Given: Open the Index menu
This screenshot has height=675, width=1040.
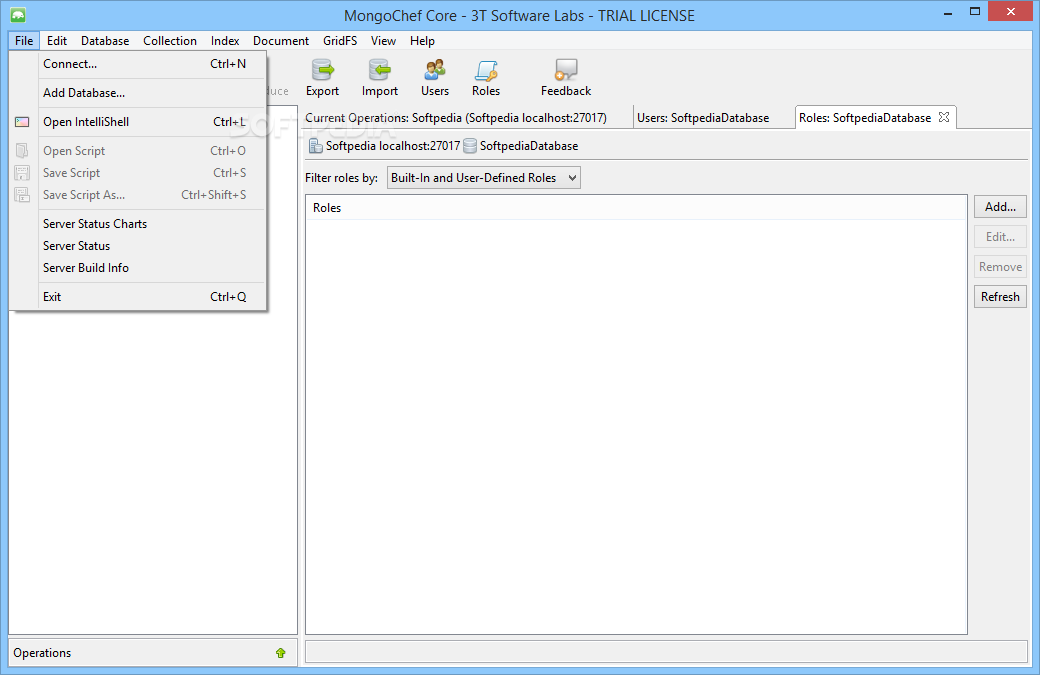Looking at the screenshot, I should pos(225,40).
